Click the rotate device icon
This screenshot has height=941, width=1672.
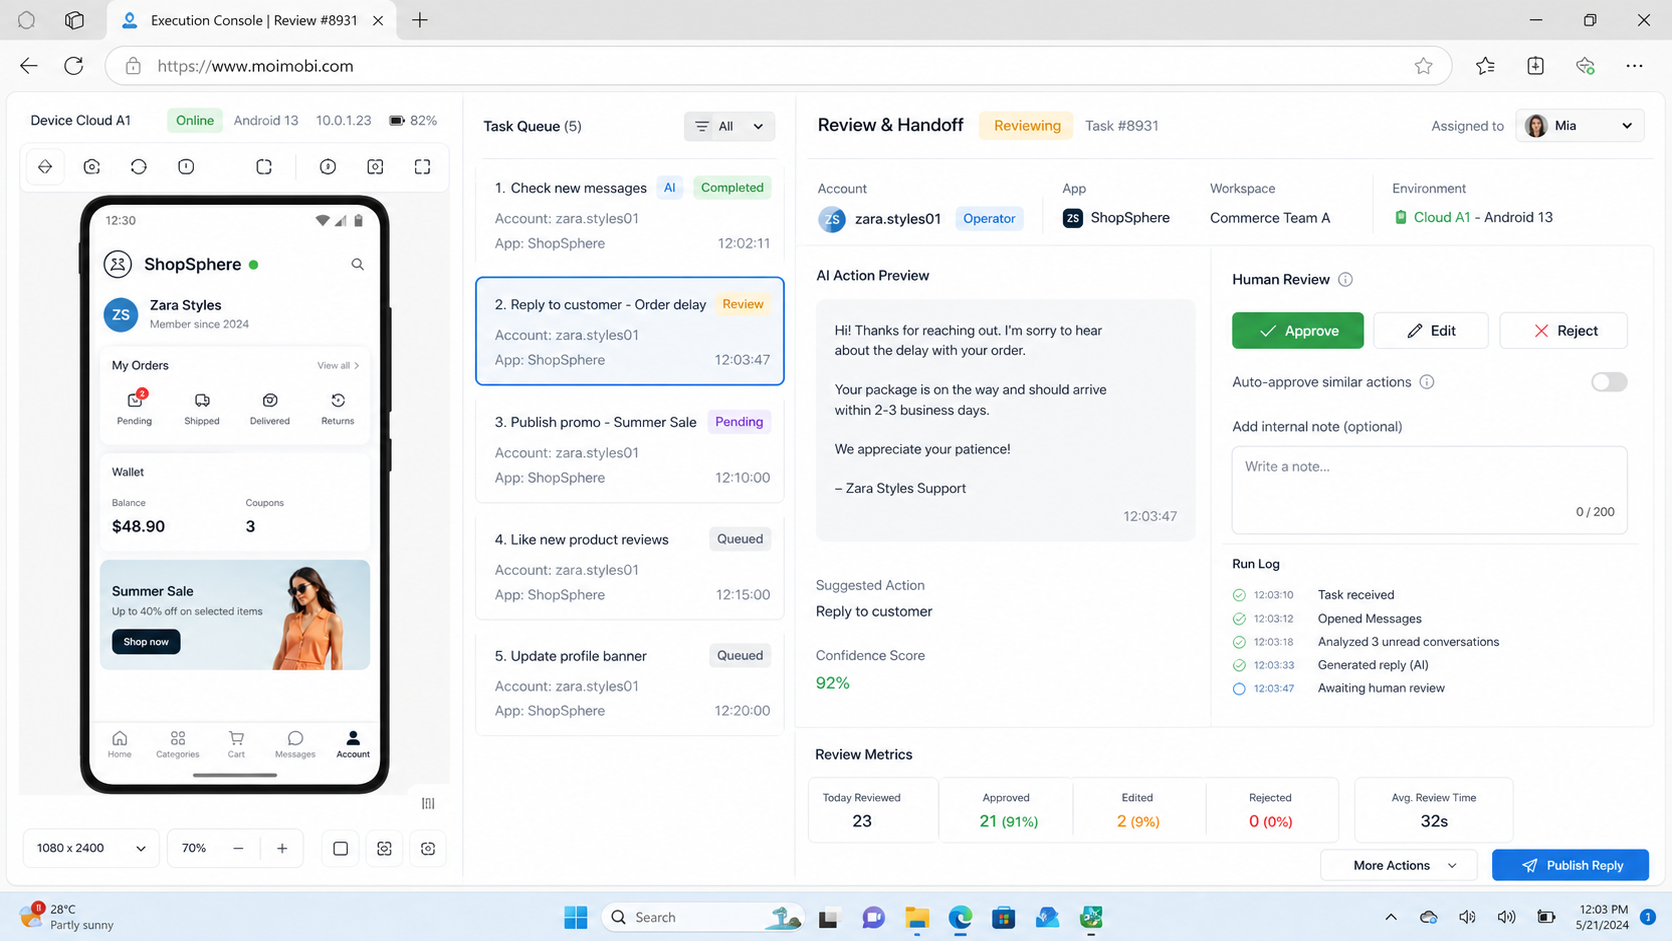(139, 167)
